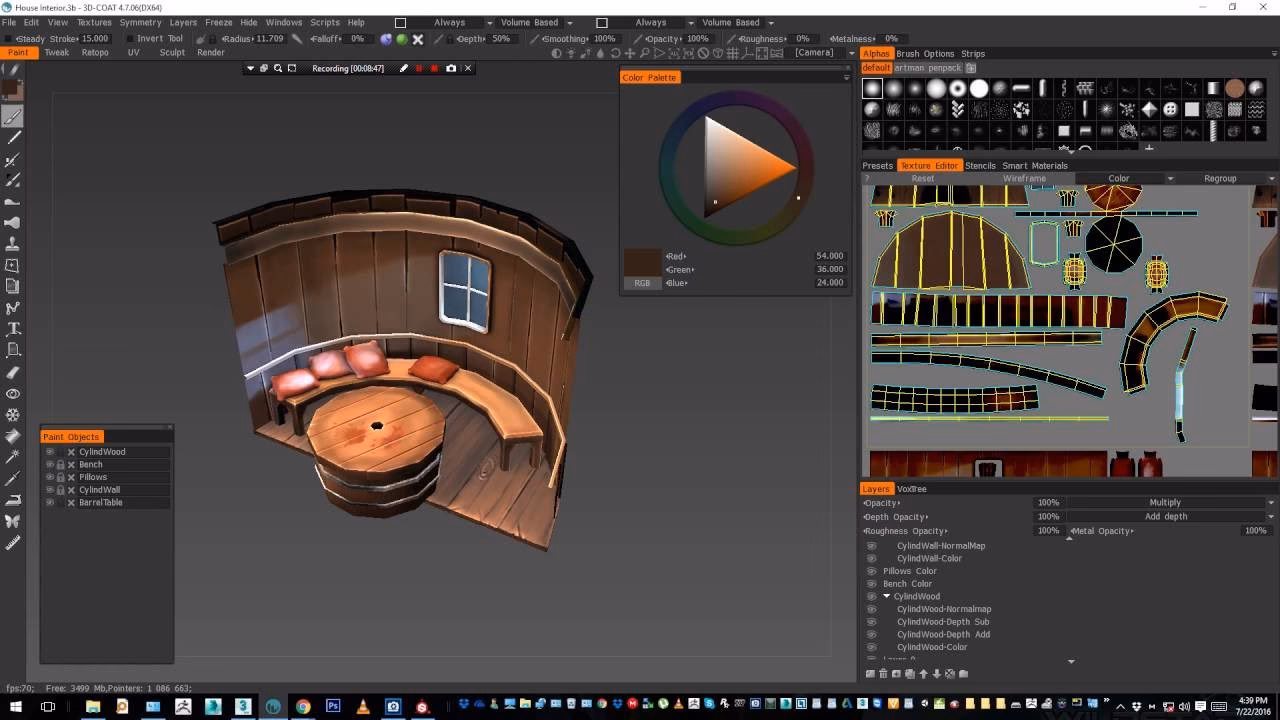Switch to the Smart Materials tab

pyautogui.click(x=1035, y=165)
